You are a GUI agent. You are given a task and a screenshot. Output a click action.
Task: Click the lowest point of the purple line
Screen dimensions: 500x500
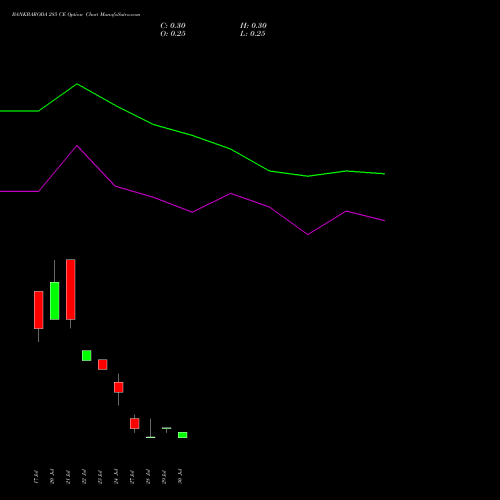(x=308, y=235)
